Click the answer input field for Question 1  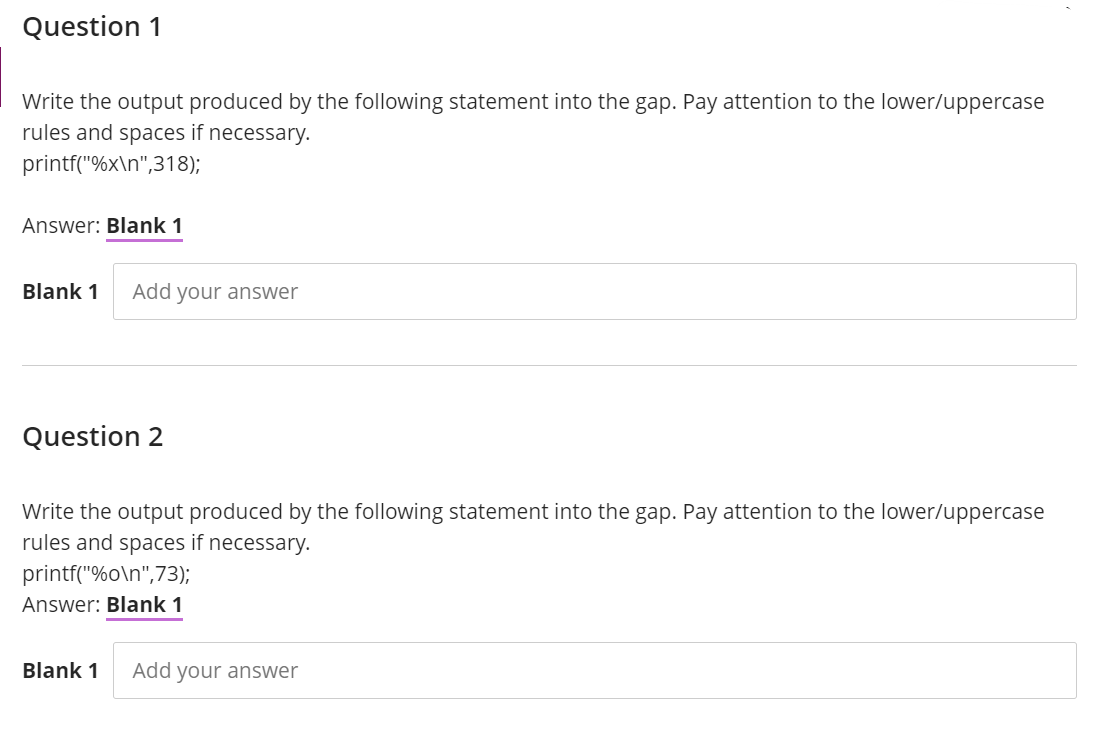(x=595, y=291)
